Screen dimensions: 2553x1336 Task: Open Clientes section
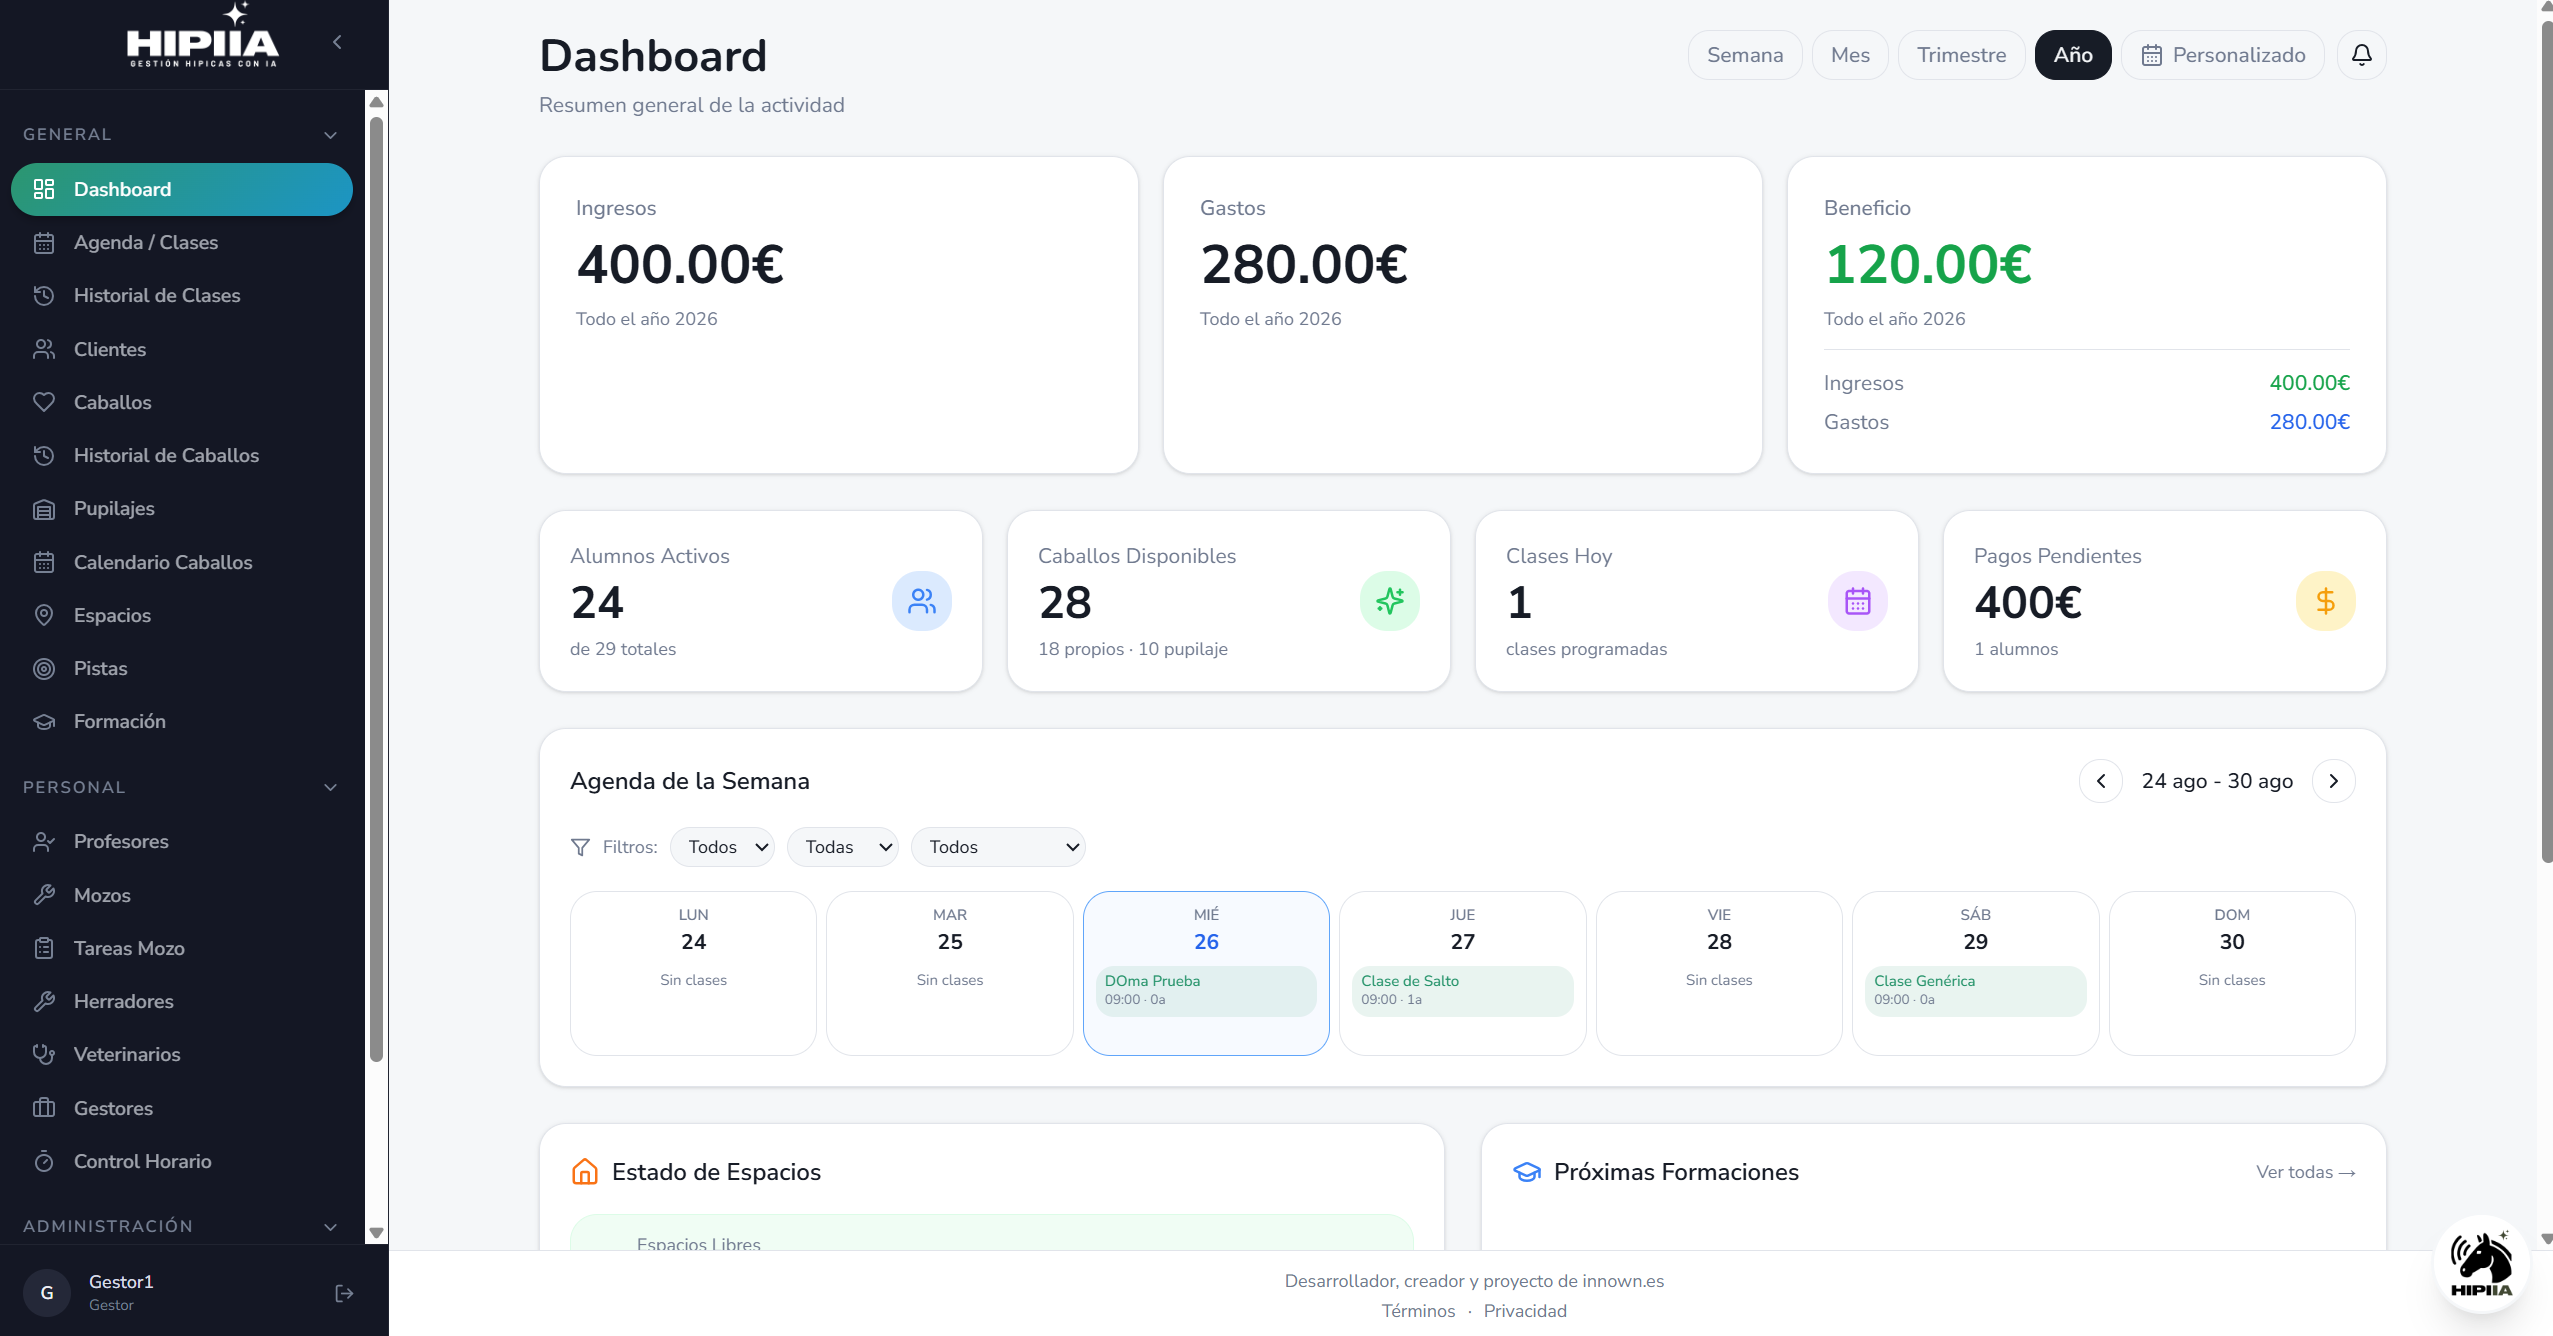click(182, 349)
